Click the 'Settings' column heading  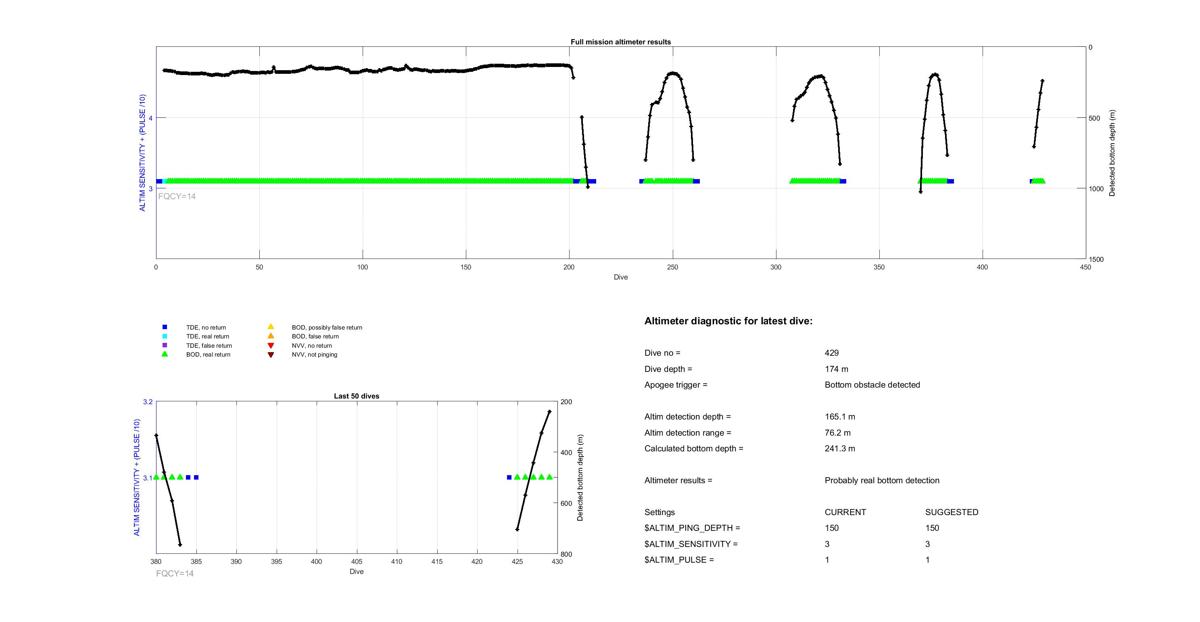660,513
